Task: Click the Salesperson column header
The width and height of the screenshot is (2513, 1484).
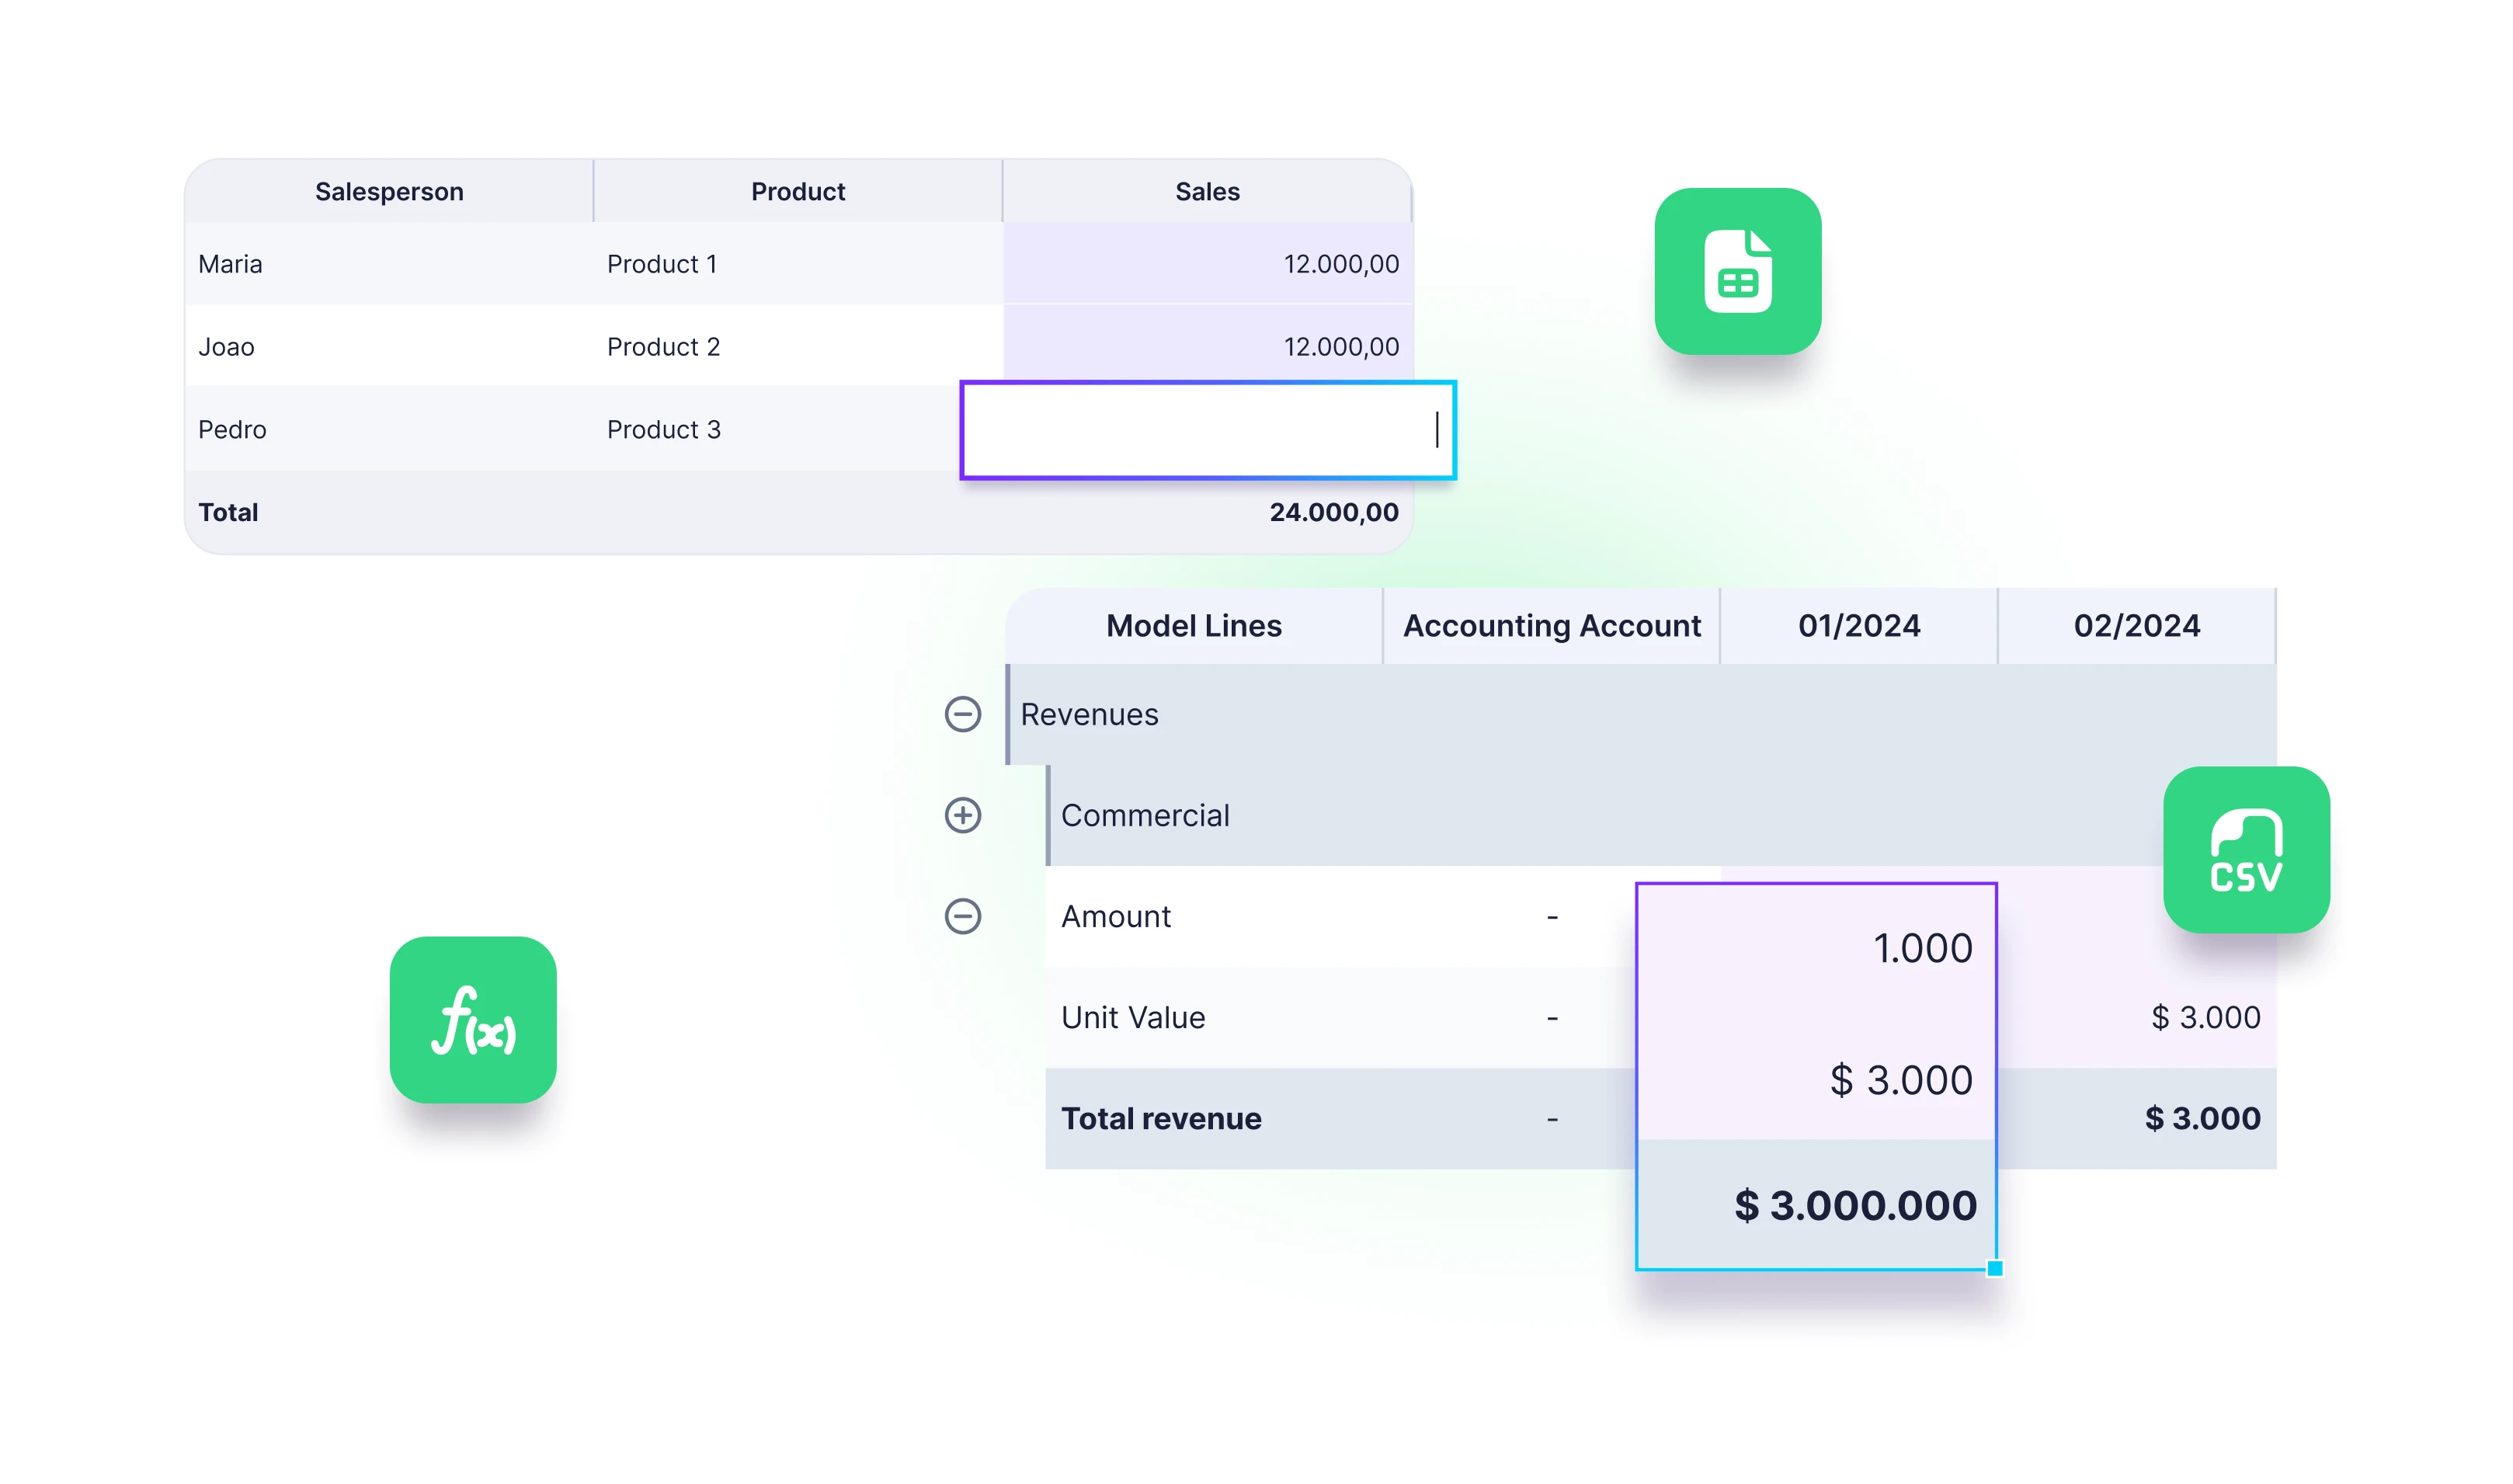Action: click(389, 191)
